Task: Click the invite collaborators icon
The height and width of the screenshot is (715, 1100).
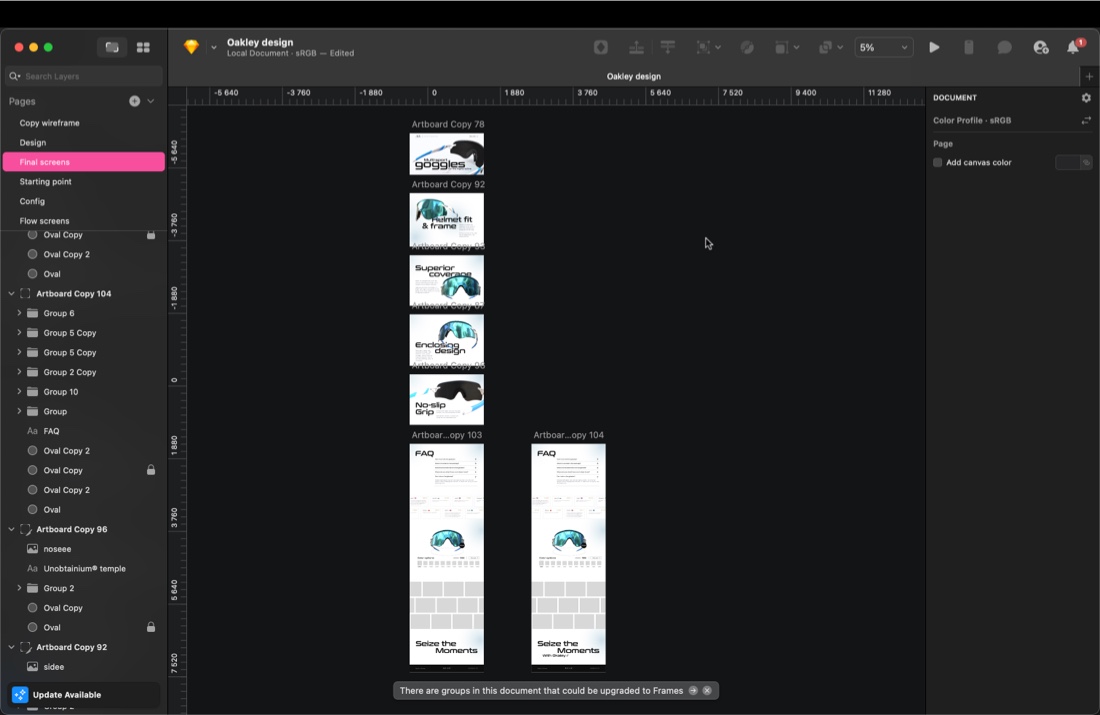Action: click(1040, 48)
